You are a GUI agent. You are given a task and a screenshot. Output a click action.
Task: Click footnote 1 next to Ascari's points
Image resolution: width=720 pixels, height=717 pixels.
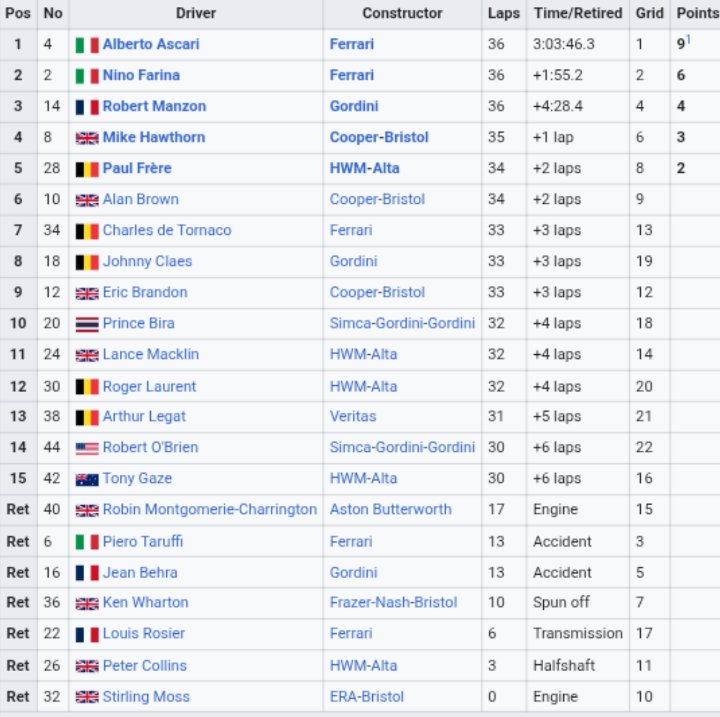[x=688, y=40]
